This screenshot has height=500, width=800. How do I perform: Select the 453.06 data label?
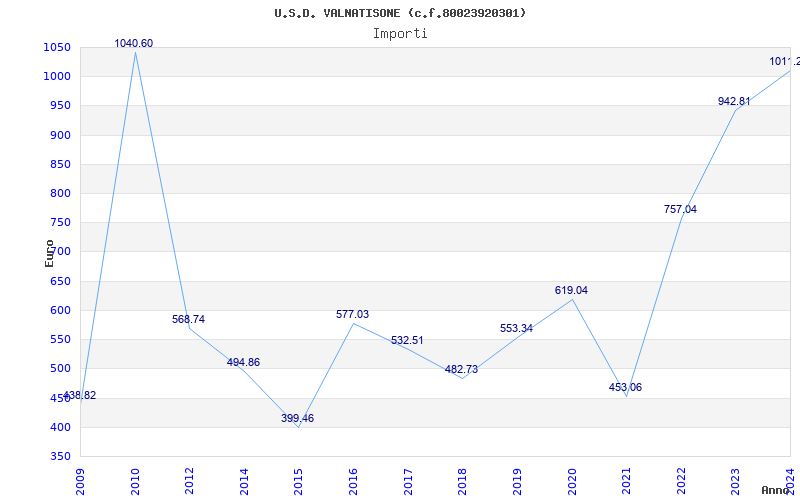(626, 387)
